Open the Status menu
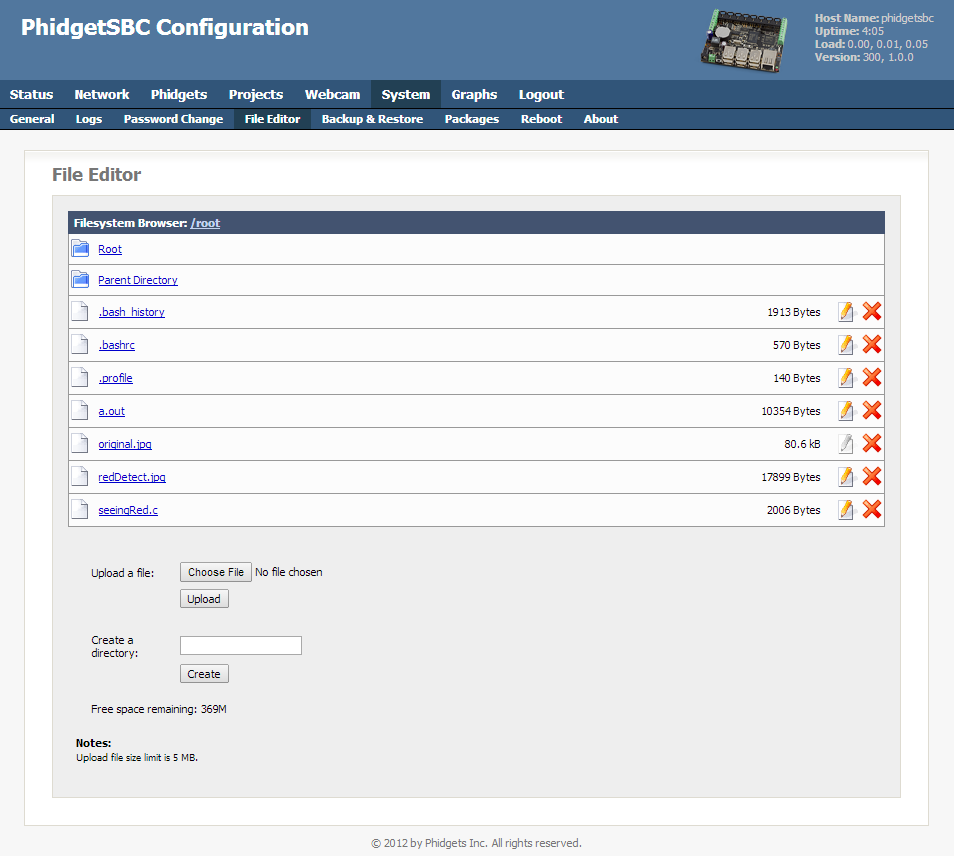The width and height of the screenshot is (954, 856). 31,94
